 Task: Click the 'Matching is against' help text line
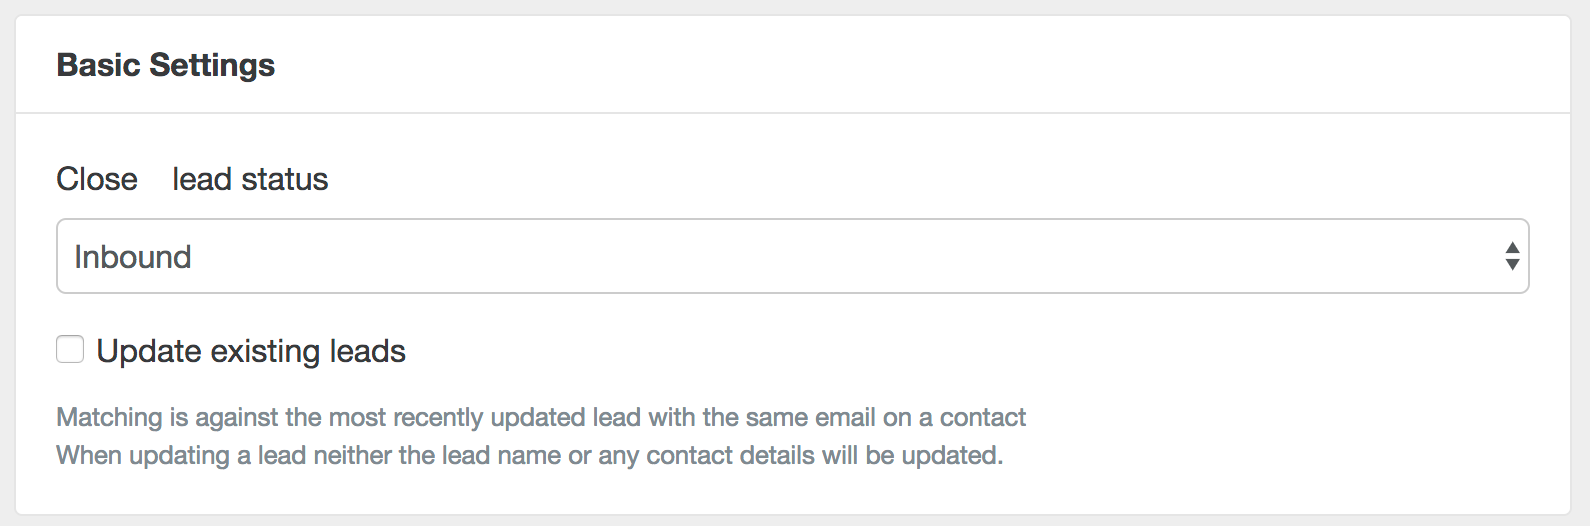541,417
